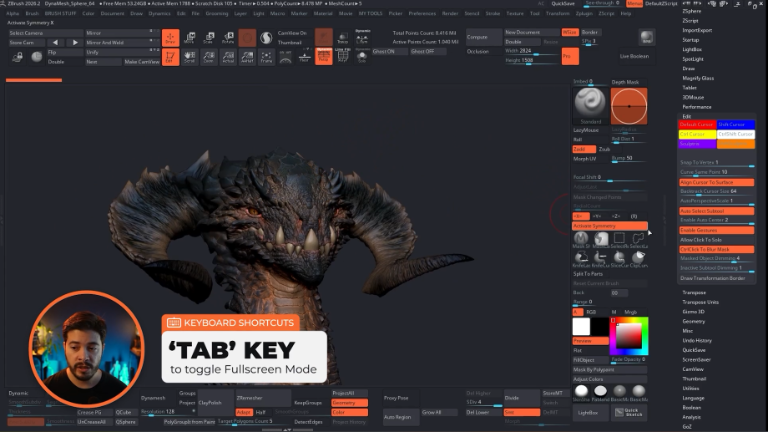
Task: Toggle Auto Select Subtool
Action: [x=717, y=211]
